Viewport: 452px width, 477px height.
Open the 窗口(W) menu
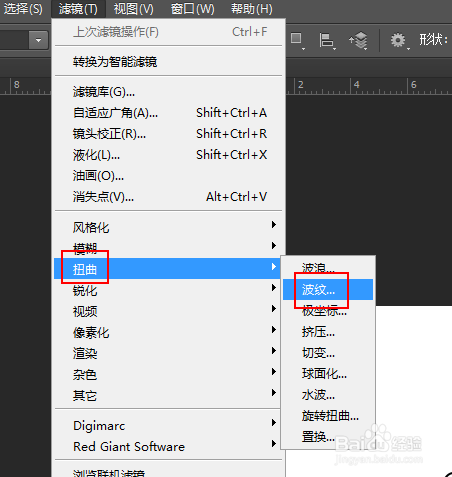tap(192, 9)
